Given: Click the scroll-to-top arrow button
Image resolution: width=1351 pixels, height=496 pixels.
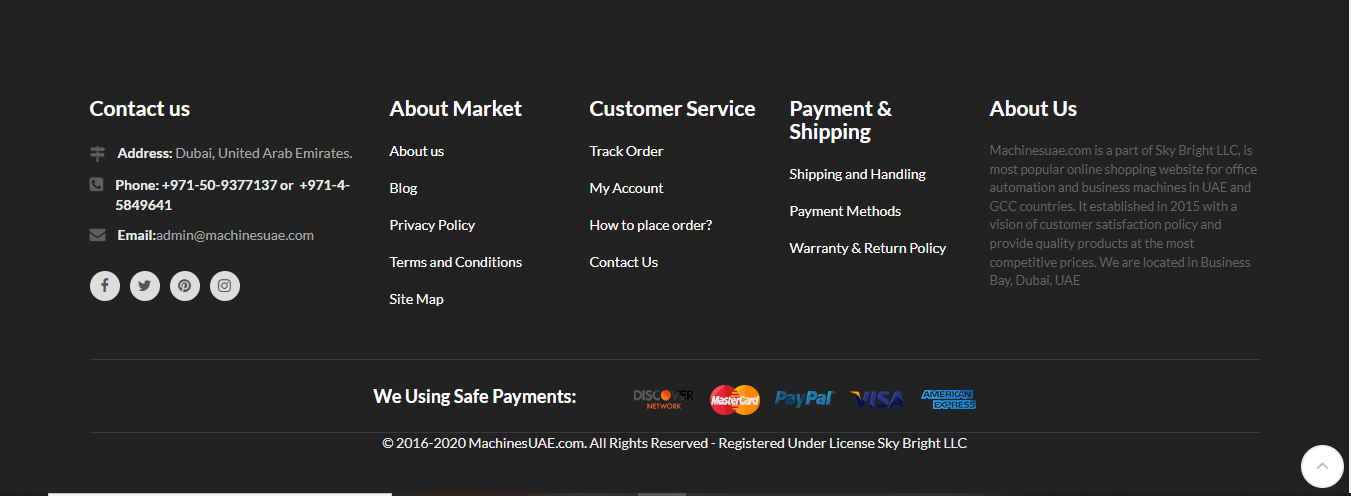Looking at the screenshot, I should 1322,466.
